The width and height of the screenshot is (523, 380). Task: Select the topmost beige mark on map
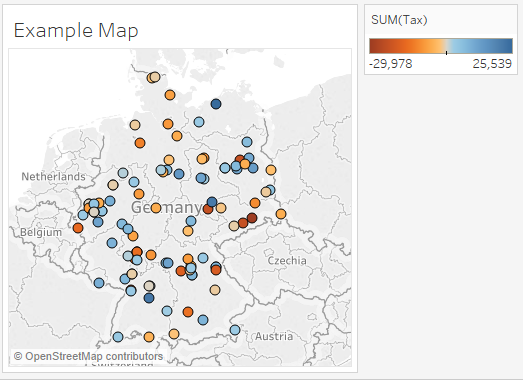(155, 77)
